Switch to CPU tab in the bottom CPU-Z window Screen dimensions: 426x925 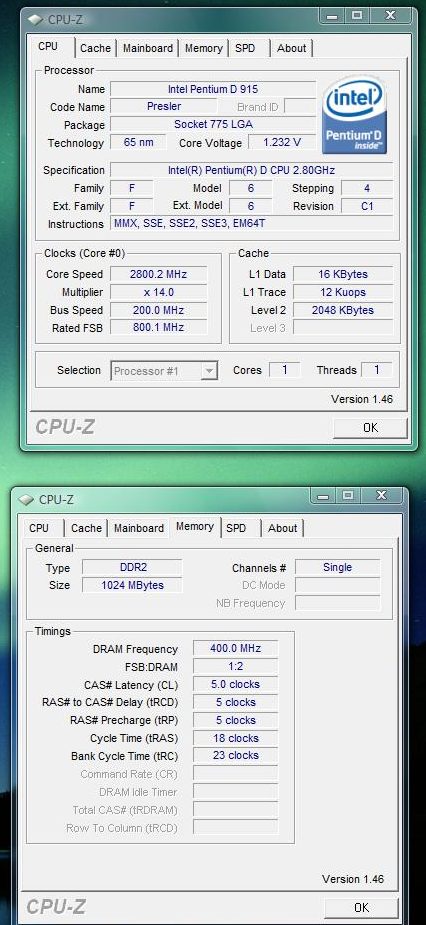(39, 528)
